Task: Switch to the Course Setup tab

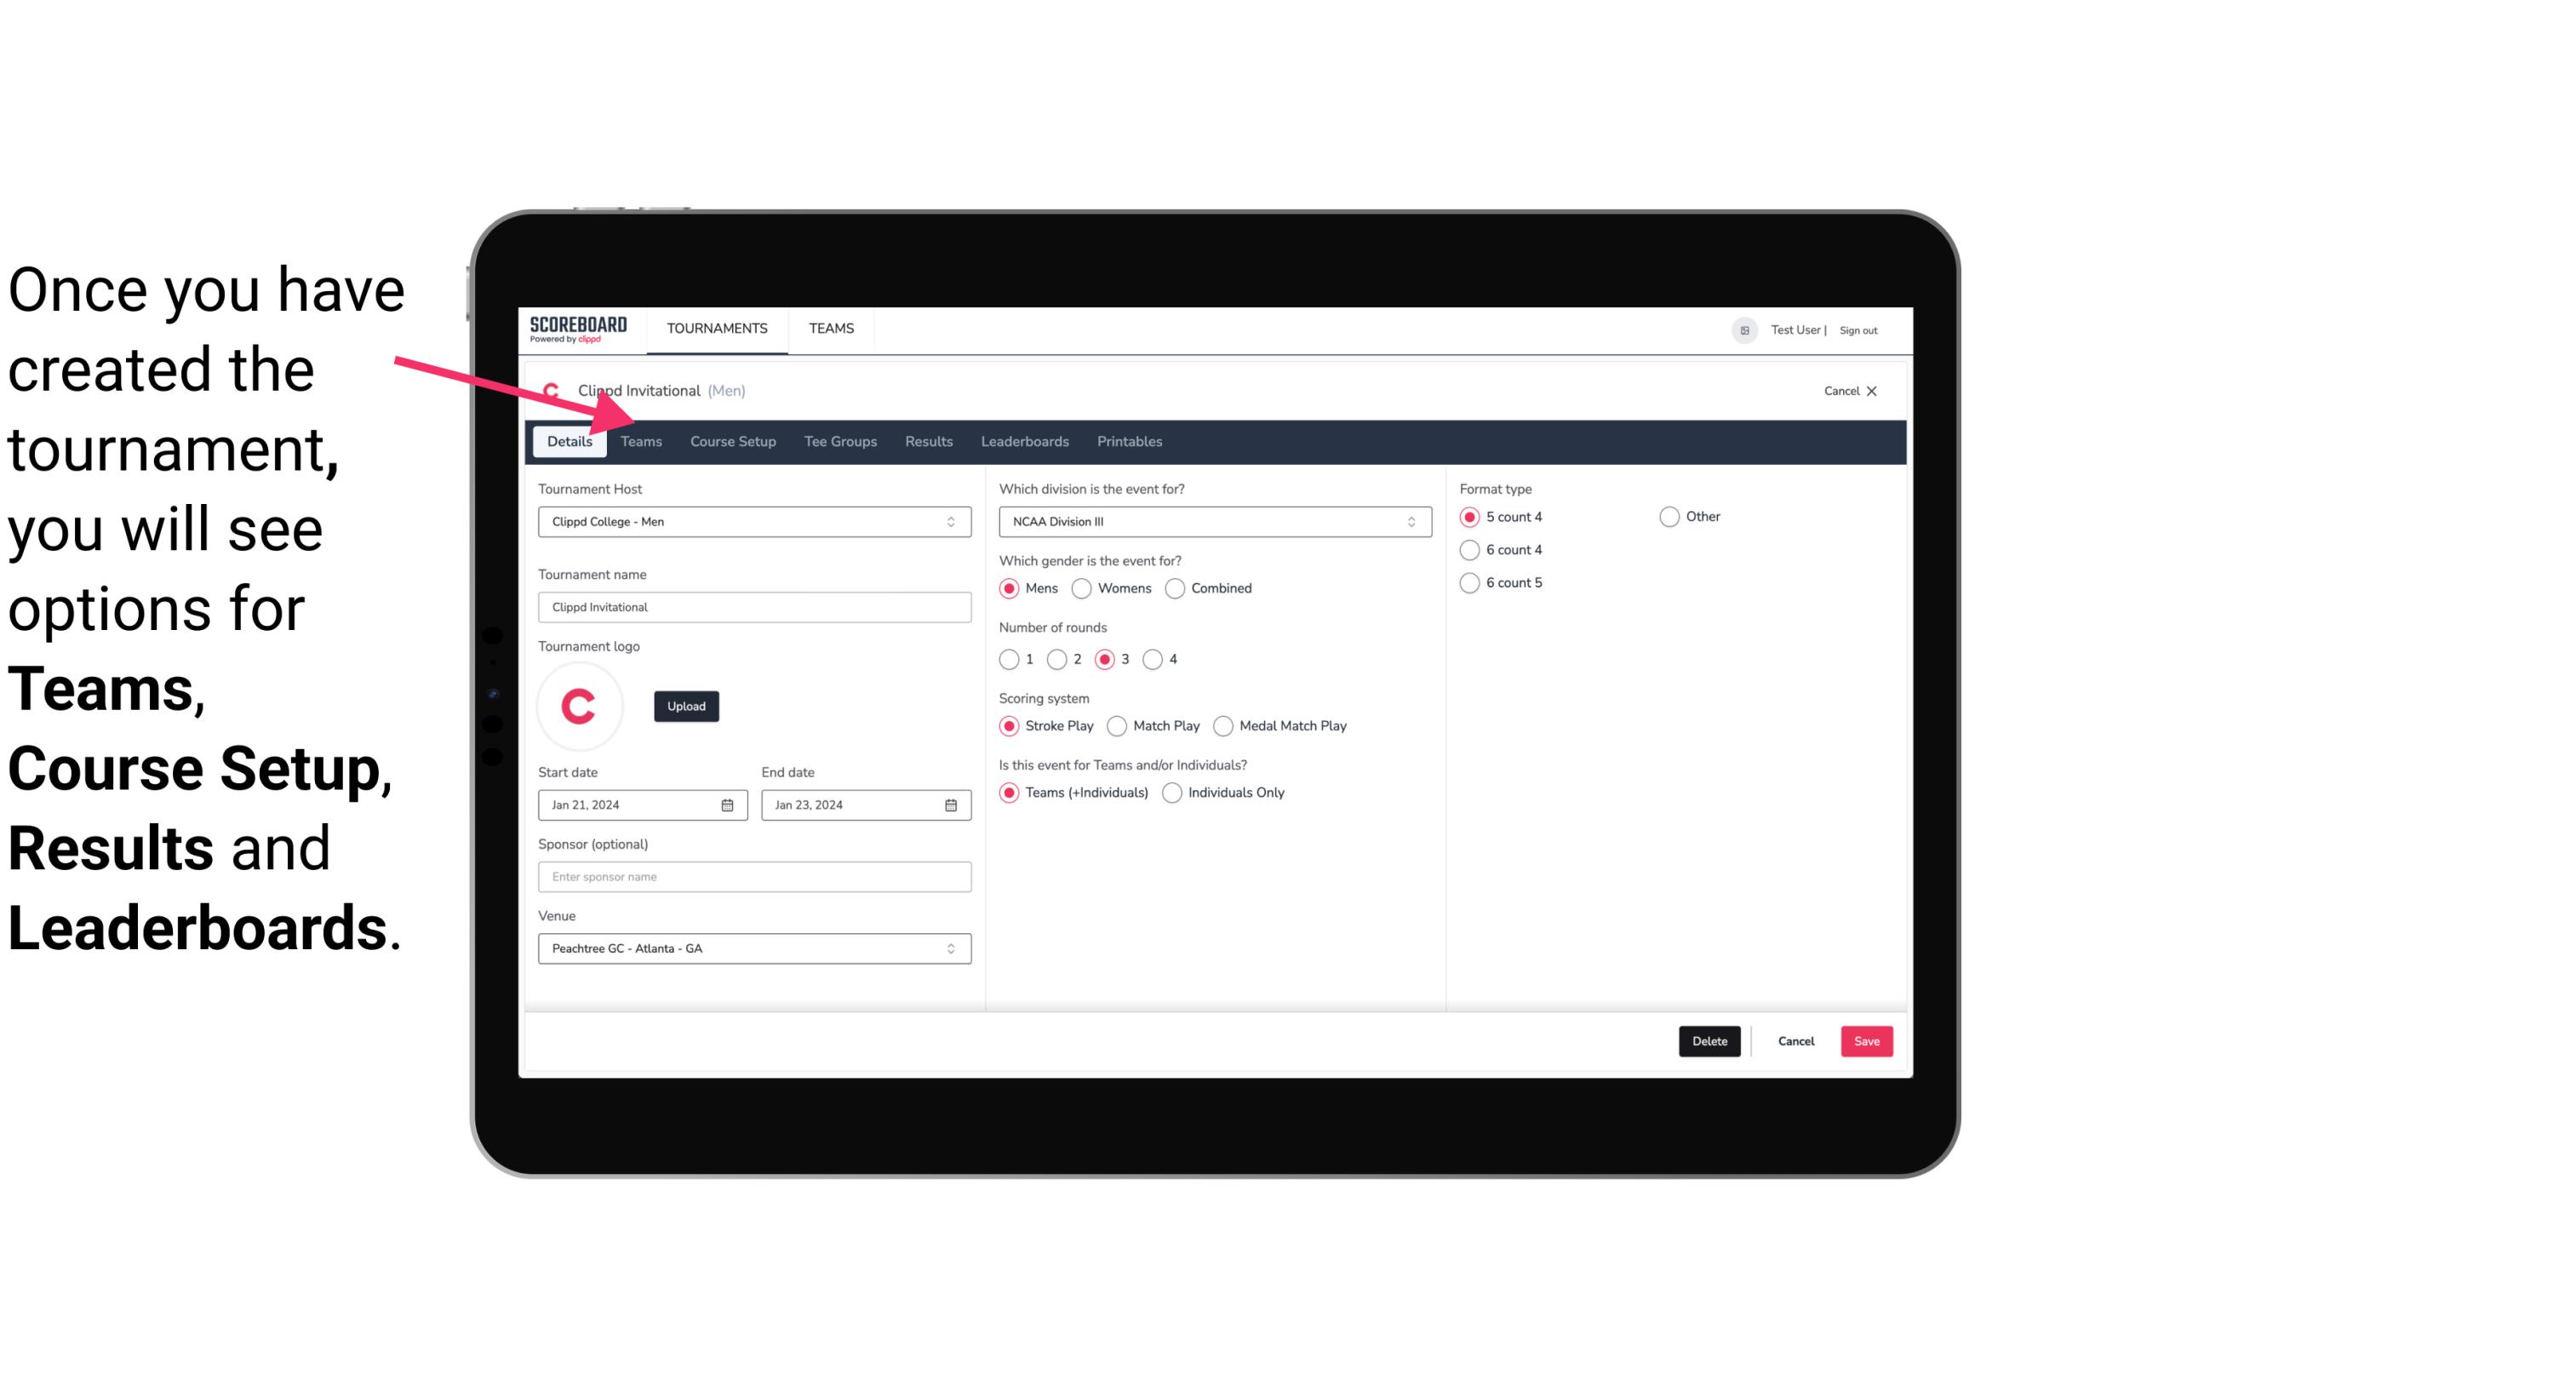Action: point(730,440)
